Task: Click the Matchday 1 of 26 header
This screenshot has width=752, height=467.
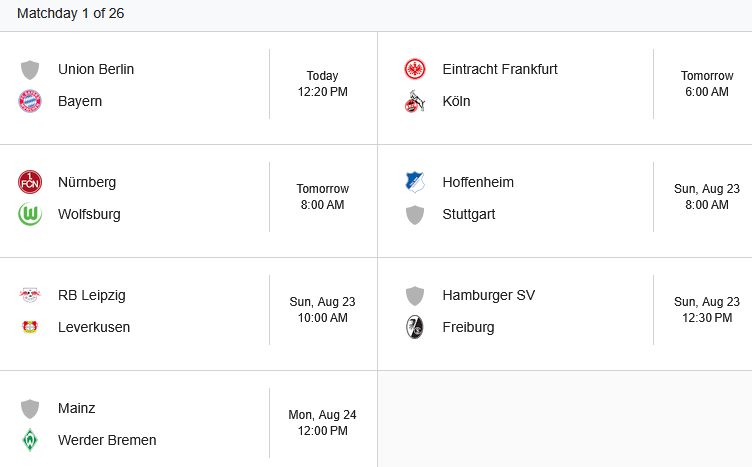Action: coord(70,13)
